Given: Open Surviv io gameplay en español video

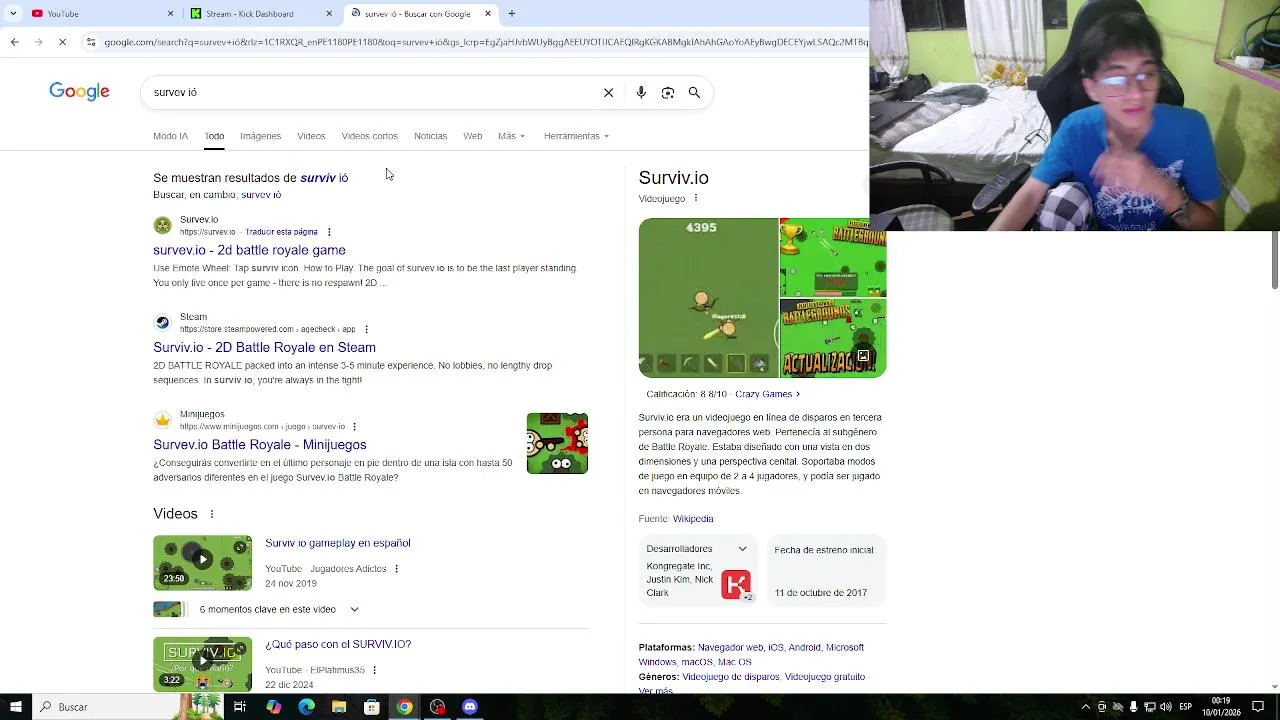Looking at the screenshot, I should click(x=338, y=543).
